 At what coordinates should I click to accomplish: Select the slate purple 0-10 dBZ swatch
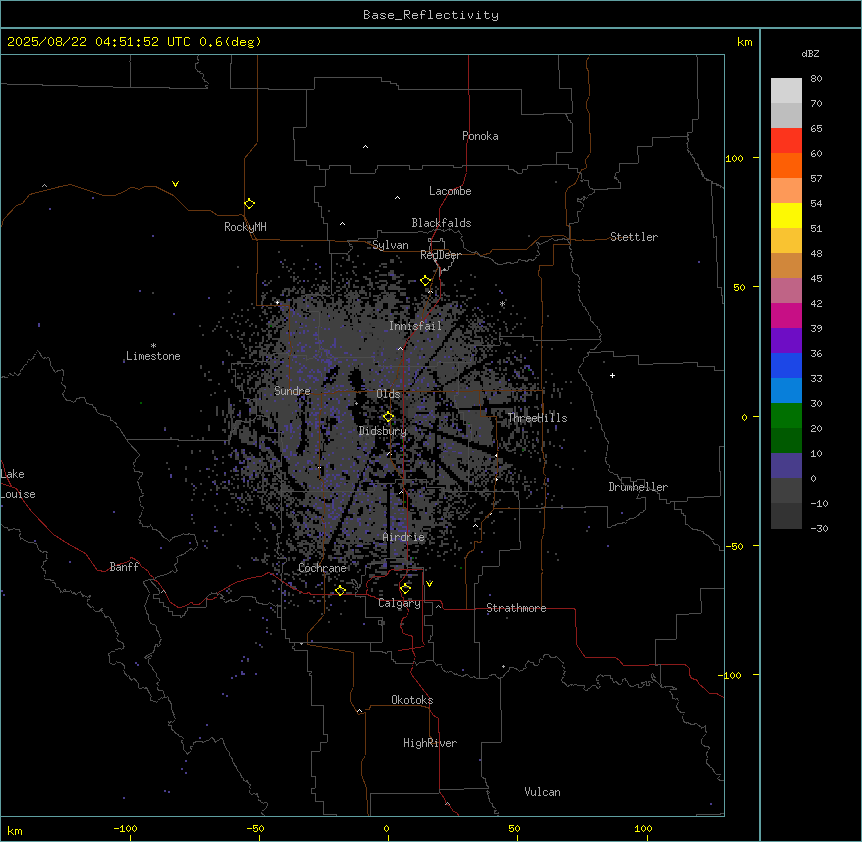(786, 466)
